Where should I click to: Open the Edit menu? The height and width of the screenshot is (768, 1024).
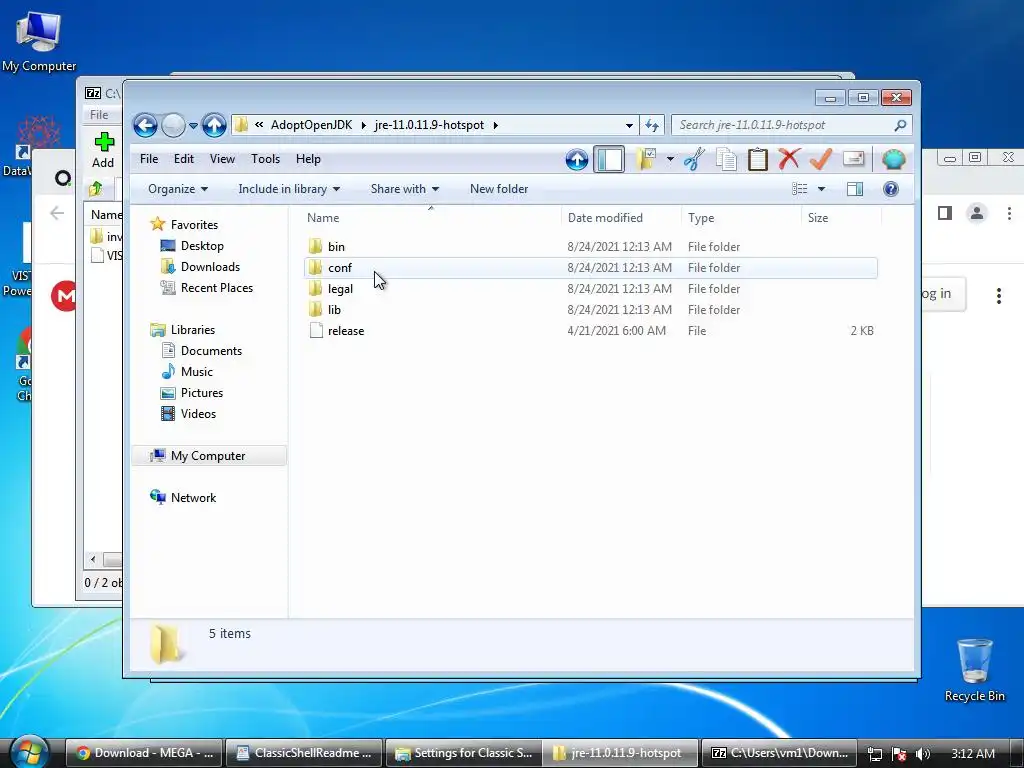click(184, 159)
